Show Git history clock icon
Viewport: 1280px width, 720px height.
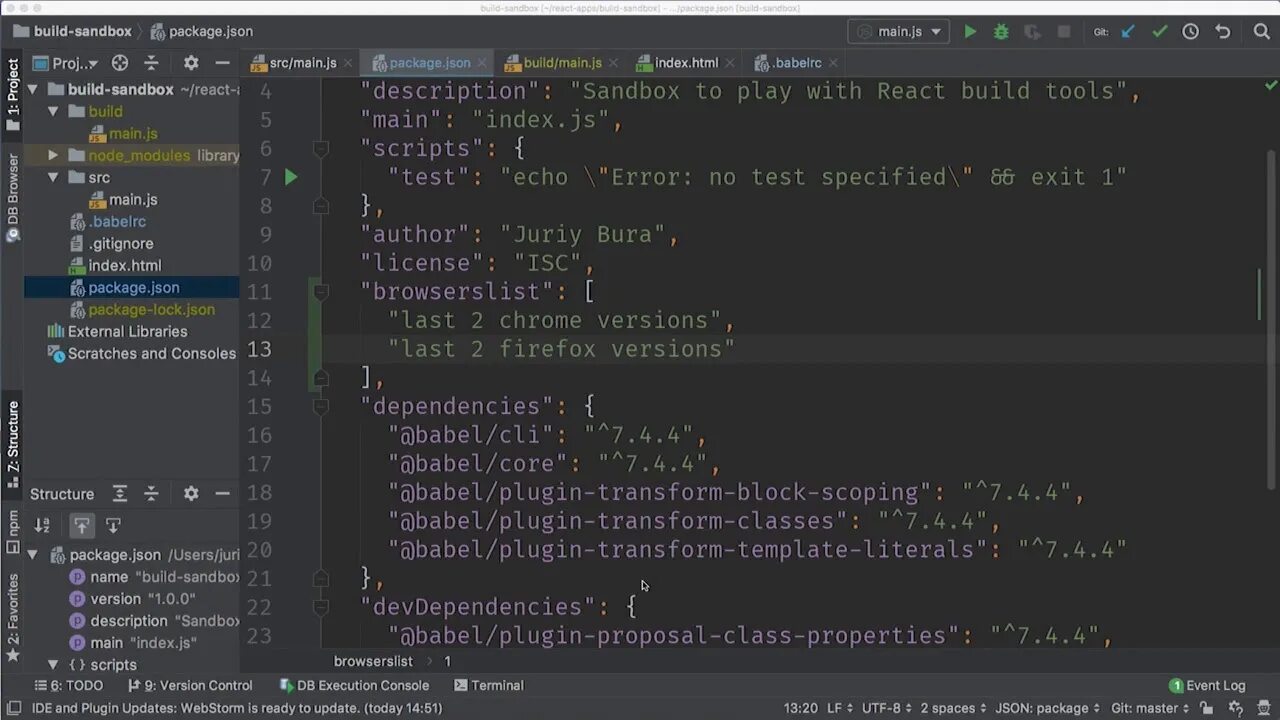1190,32
